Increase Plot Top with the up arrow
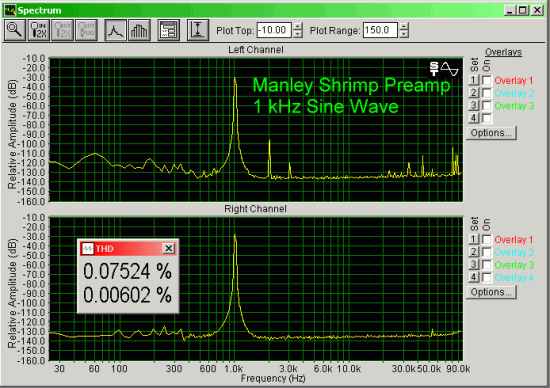 [297, 26]
